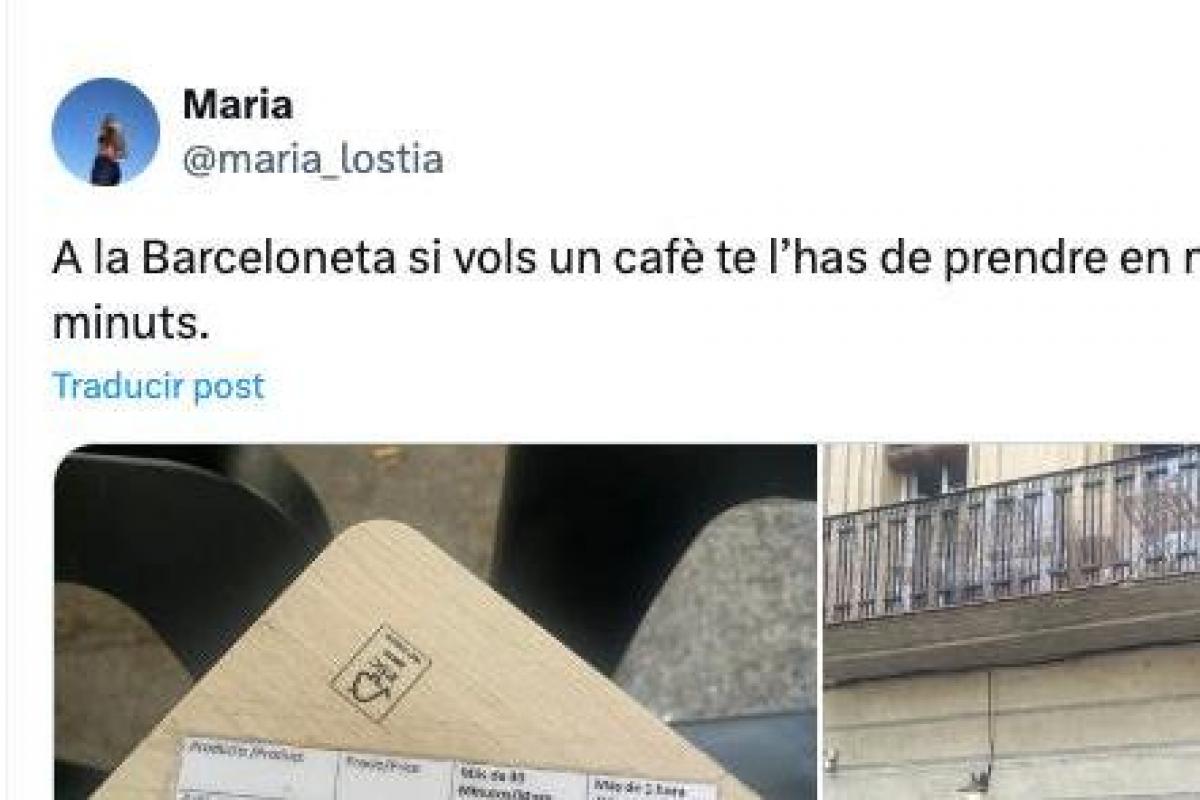Image resolution: width=1200 pixels, height=800 pixels.
Task: Open the left photo of wooden table
Action: [435, 622]
